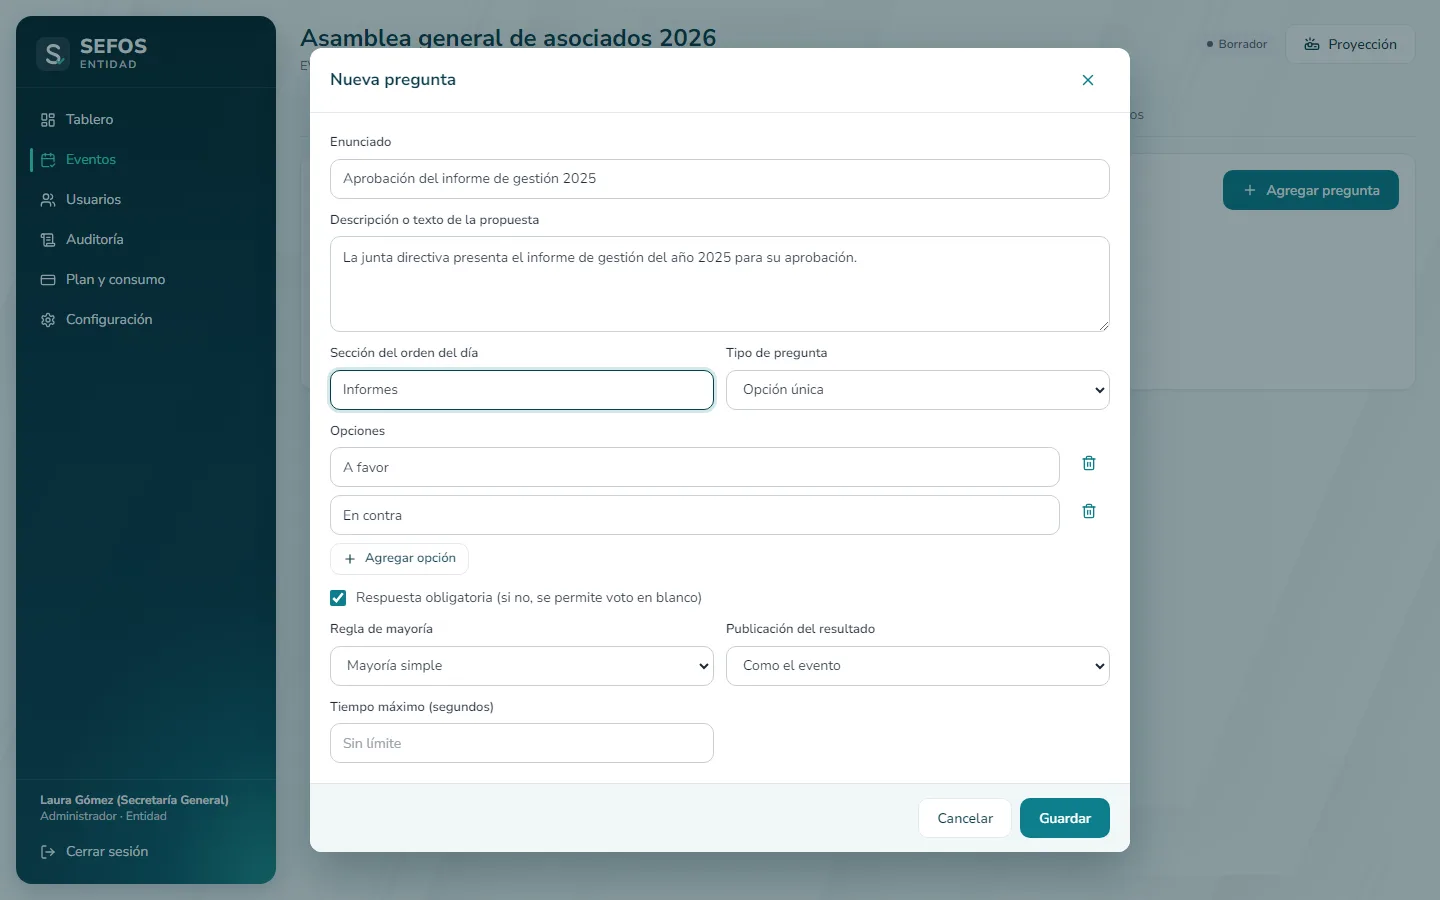The image size is (1440, 900).
Task: Click the 'Respuesta obligatoria' checkbox label text
Action: click(x=529, y=598)
